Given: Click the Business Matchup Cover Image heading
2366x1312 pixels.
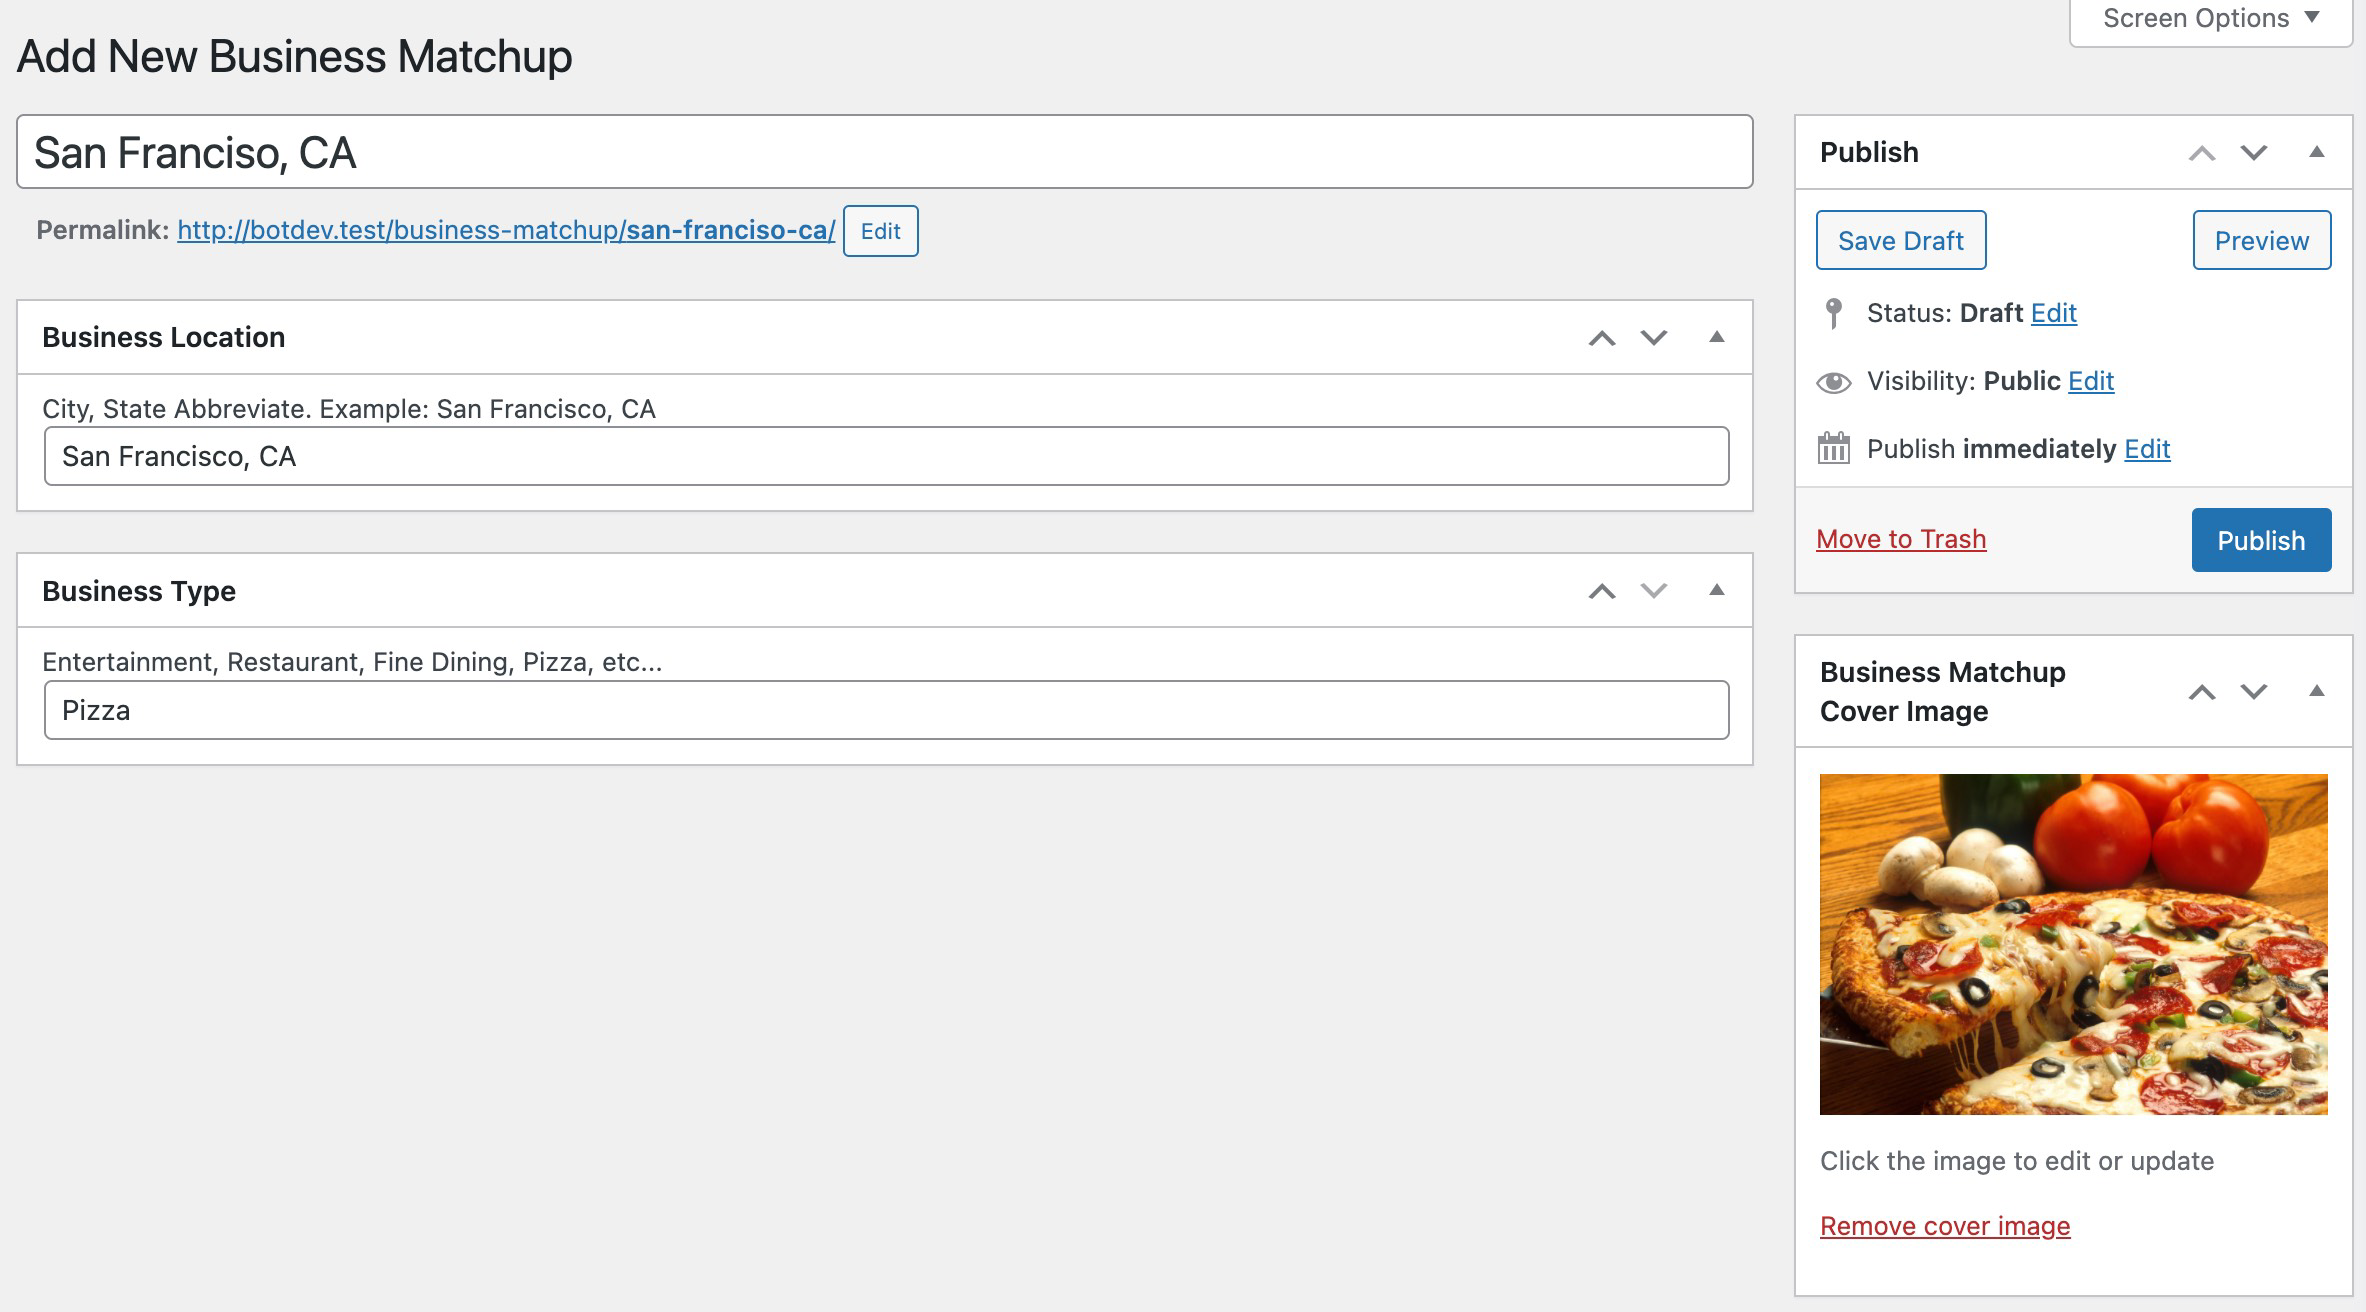Looking at the screenshot, I should (x=1942, y=691).
